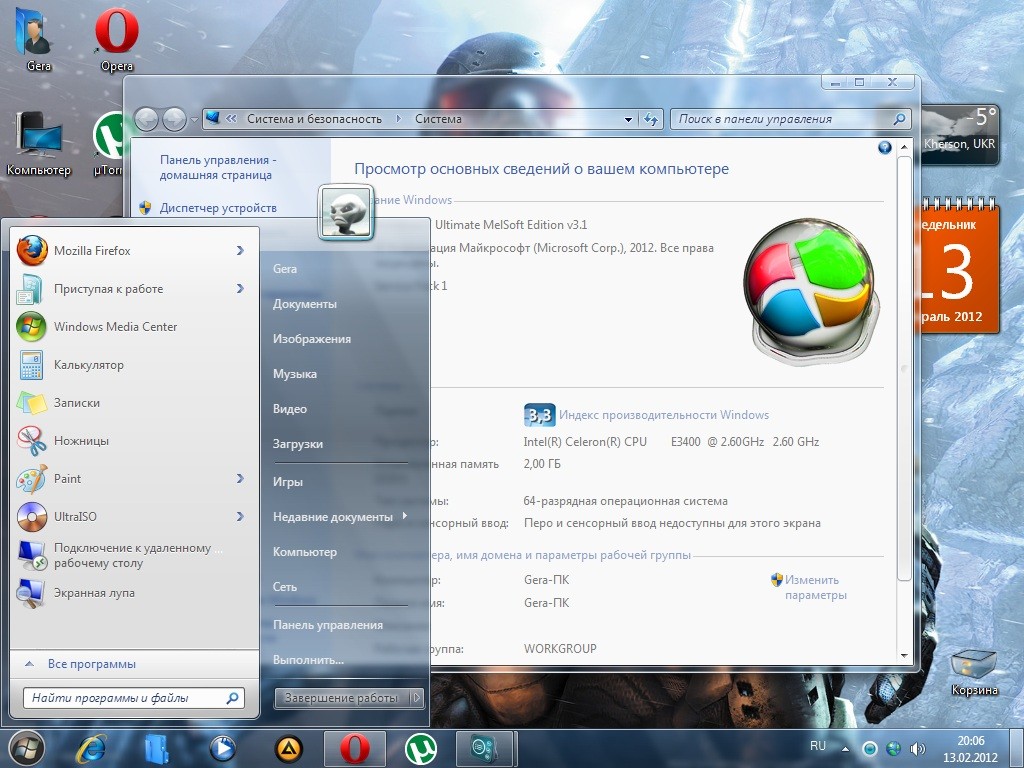Expand UltraISO jump list arrow
Screen dimensions: 1024x768
(x=240, y=517)
